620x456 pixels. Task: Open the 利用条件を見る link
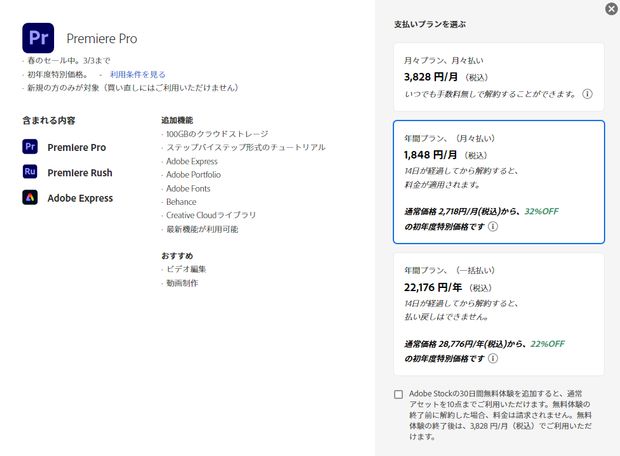click(x=138, y=74)
